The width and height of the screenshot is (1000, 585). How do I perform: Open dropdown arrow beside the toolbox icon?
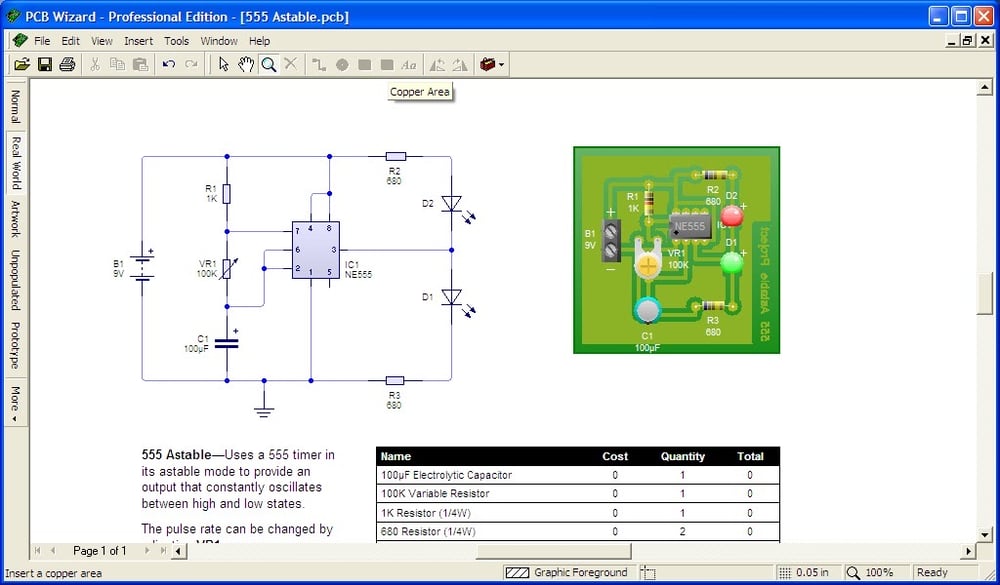point(502,64)
